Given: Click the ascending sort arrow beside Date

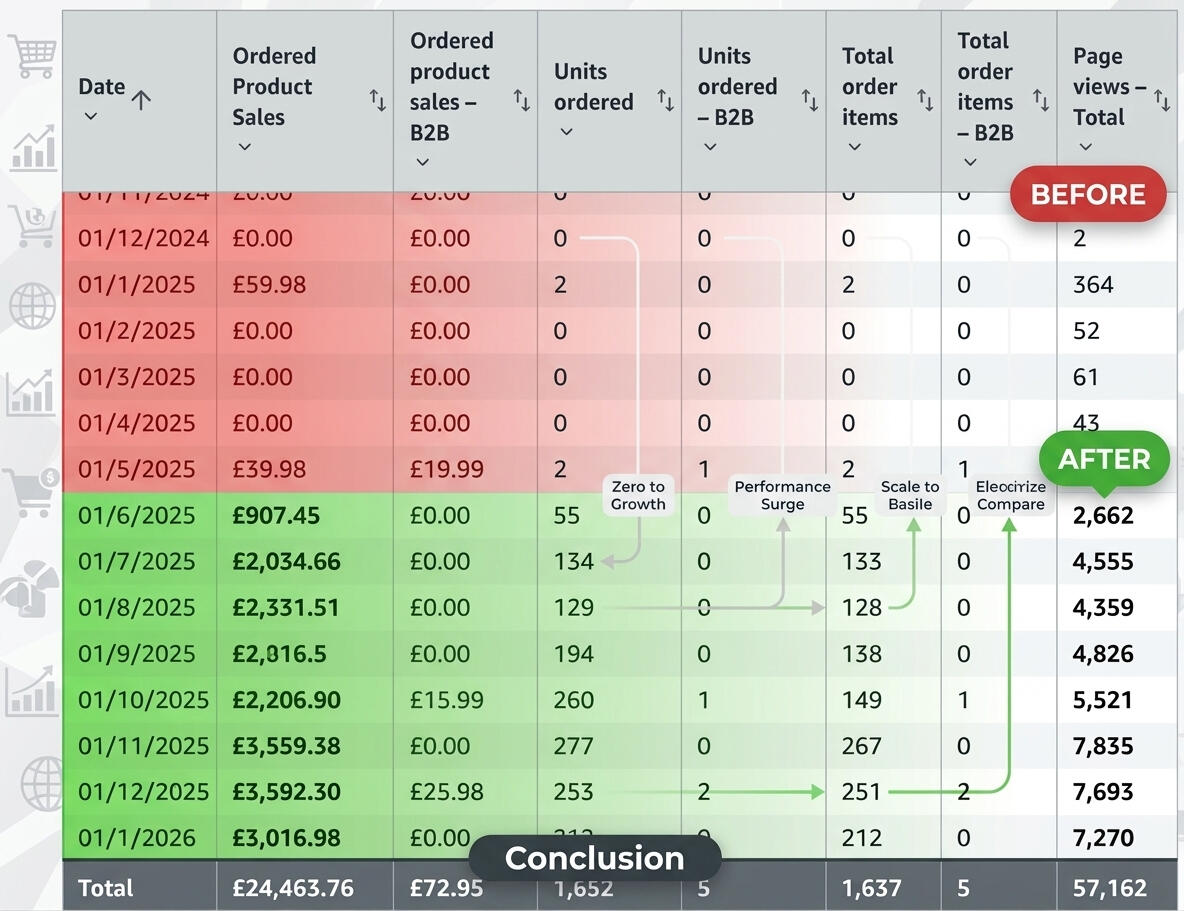Looking at the screenshot, I should (x=141, y=99).
